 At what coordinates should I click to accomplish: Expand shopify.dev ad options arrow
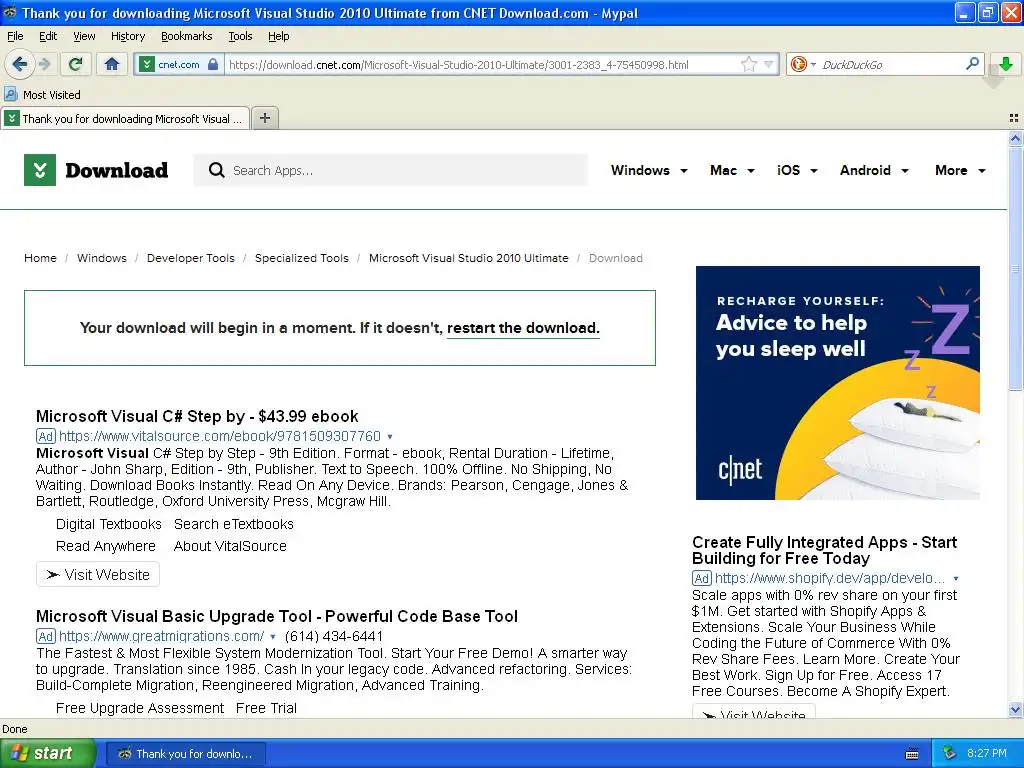[x=955, y=579]
